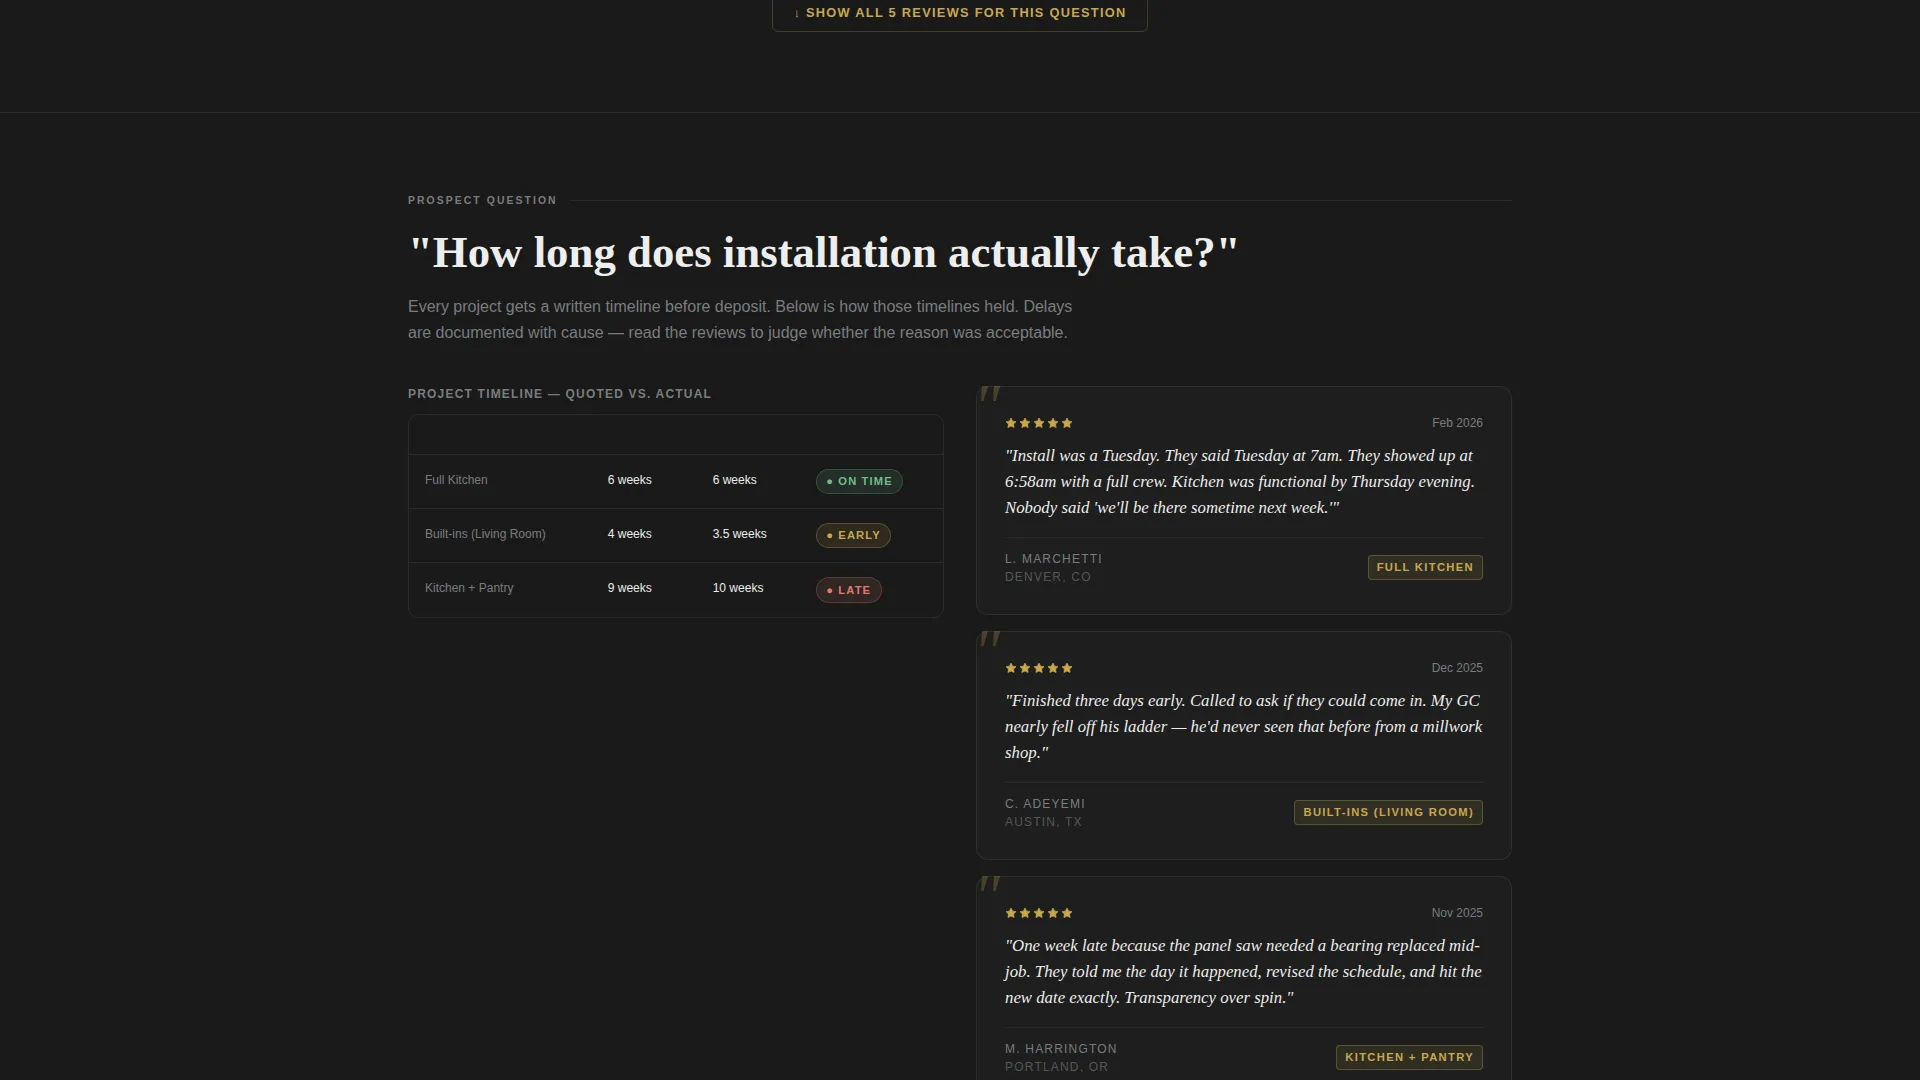This screenshot has width=1920, height=1080.
Task: Click the Austin, TX location text
Action: tap(1043, 822)
